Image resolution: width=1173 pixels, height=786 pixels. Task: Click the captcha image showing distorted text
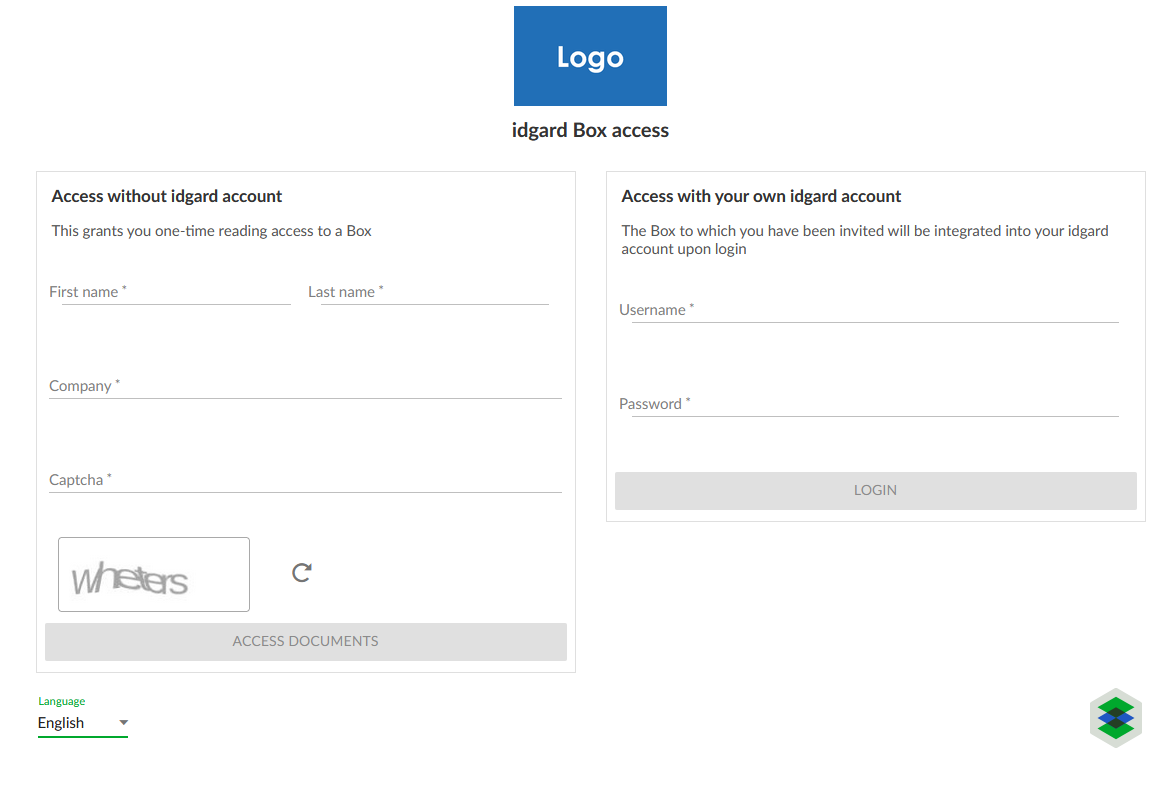pos(154,574)
